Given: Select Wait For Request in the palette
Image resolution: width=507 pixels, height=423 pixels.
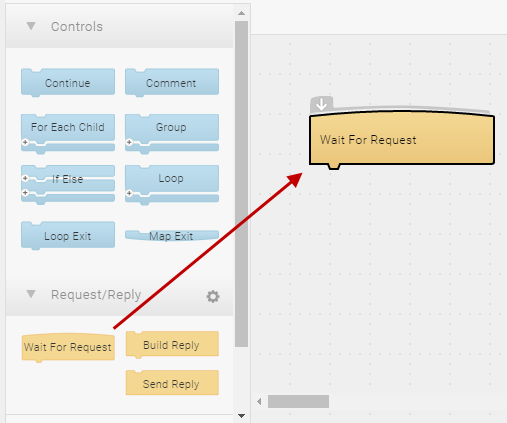Looking at the screenshot, I should click(68, 347).
